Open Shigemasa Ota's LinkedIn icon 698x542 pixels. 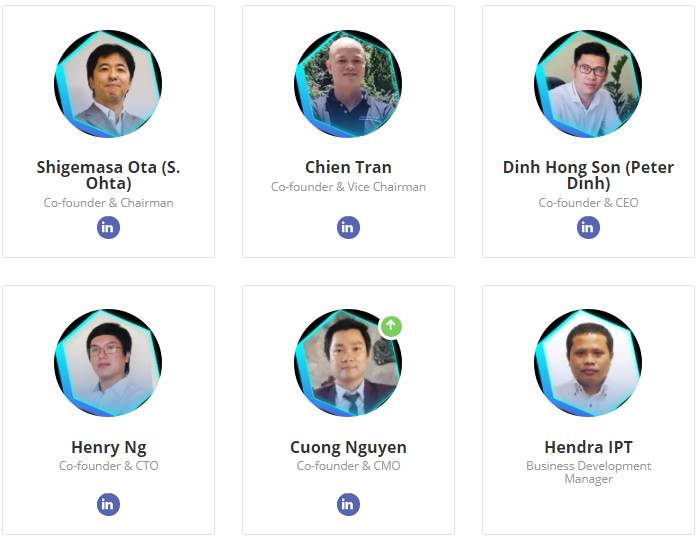tap(108, 227)
